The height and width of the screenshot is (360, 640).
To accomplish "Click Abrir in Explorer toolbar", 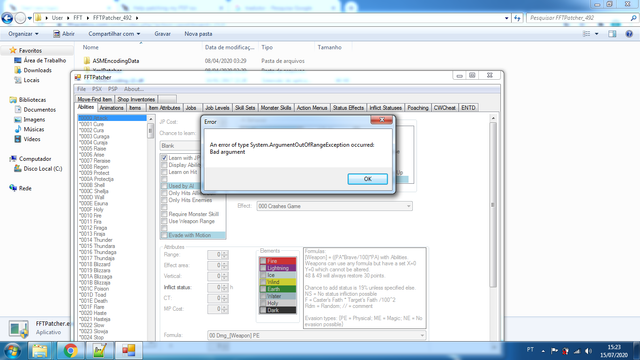I will (x=64, y=34).
